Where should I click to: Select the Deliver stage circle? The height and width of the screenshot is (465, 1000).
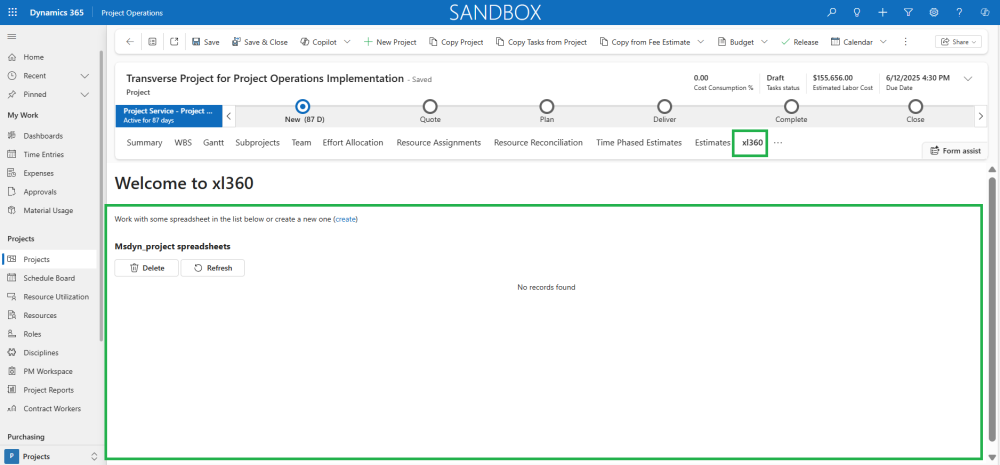point(665,107)
